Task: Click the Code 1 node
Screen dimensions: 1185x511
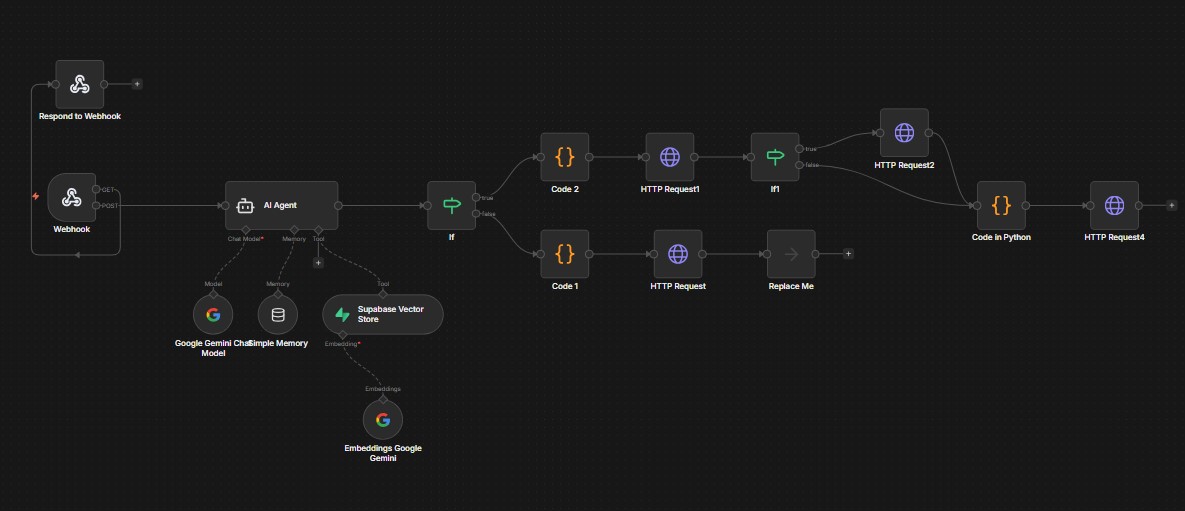Action: pyautogui.click(x=565, y=254)
